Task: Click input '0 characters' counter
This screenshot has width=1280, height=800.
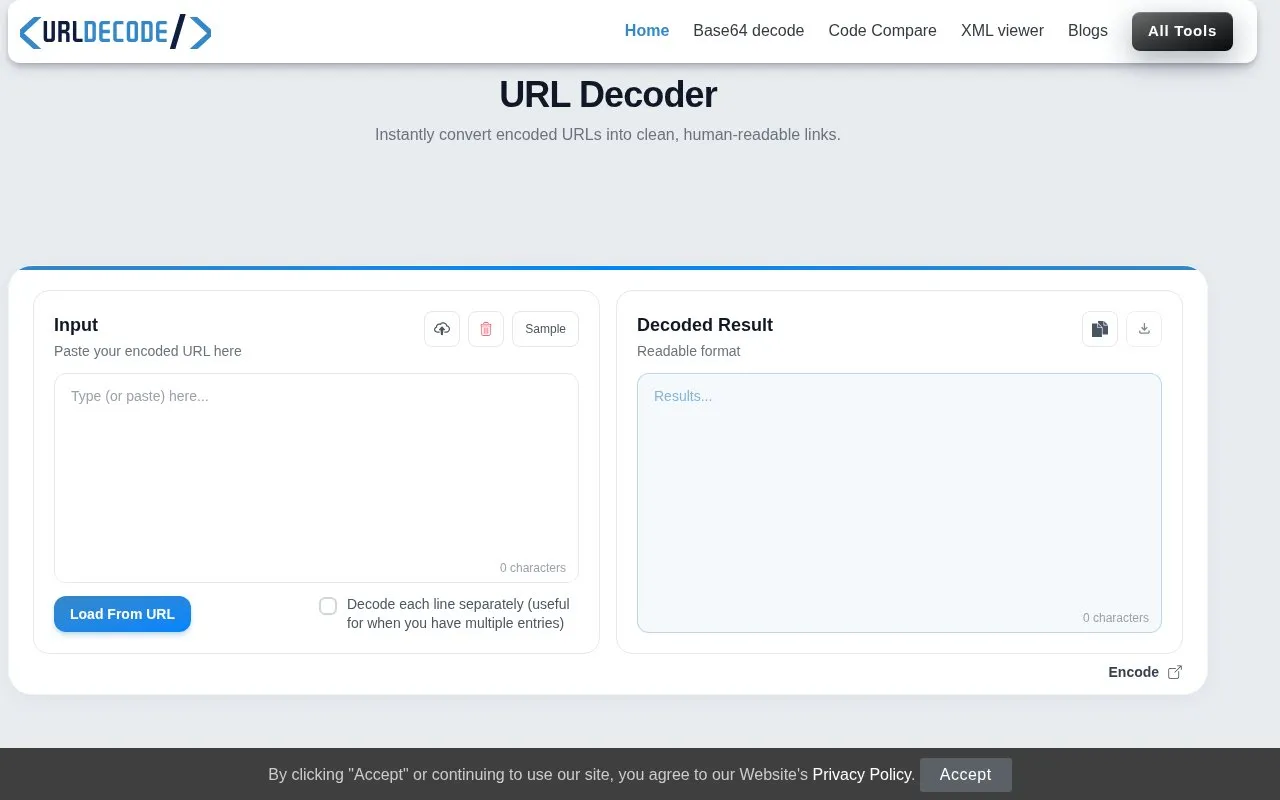Action: [x=533, y=568]
